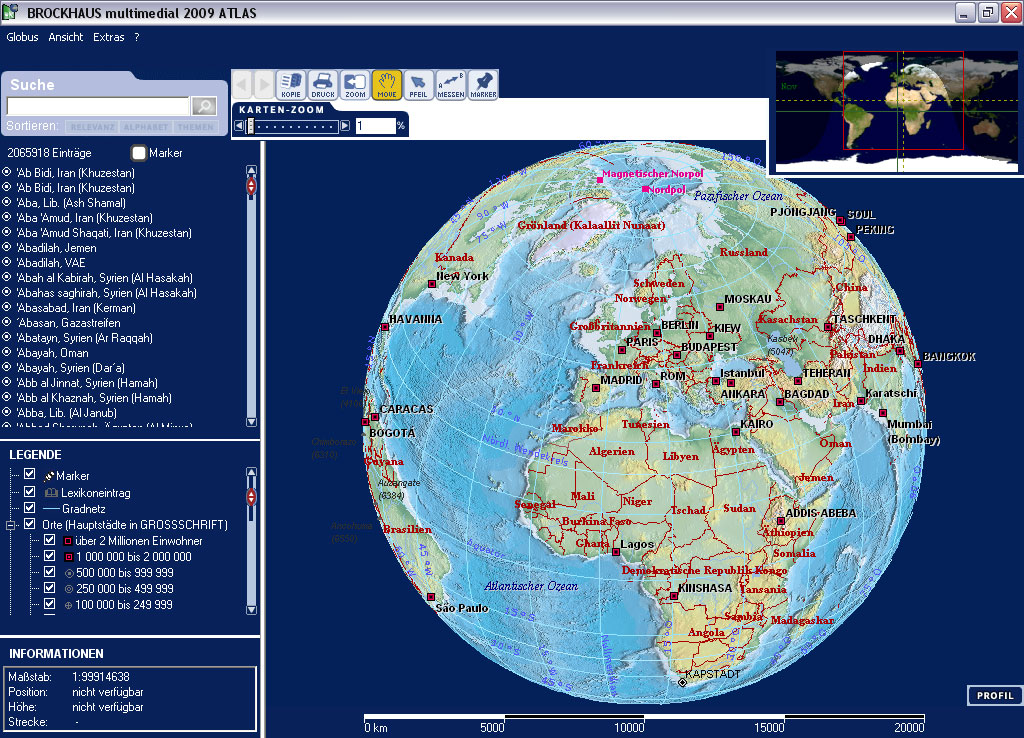Uncheck über 2 Millionen Einwohner
Screen dimensions: 1024x738
pos(50,540)
